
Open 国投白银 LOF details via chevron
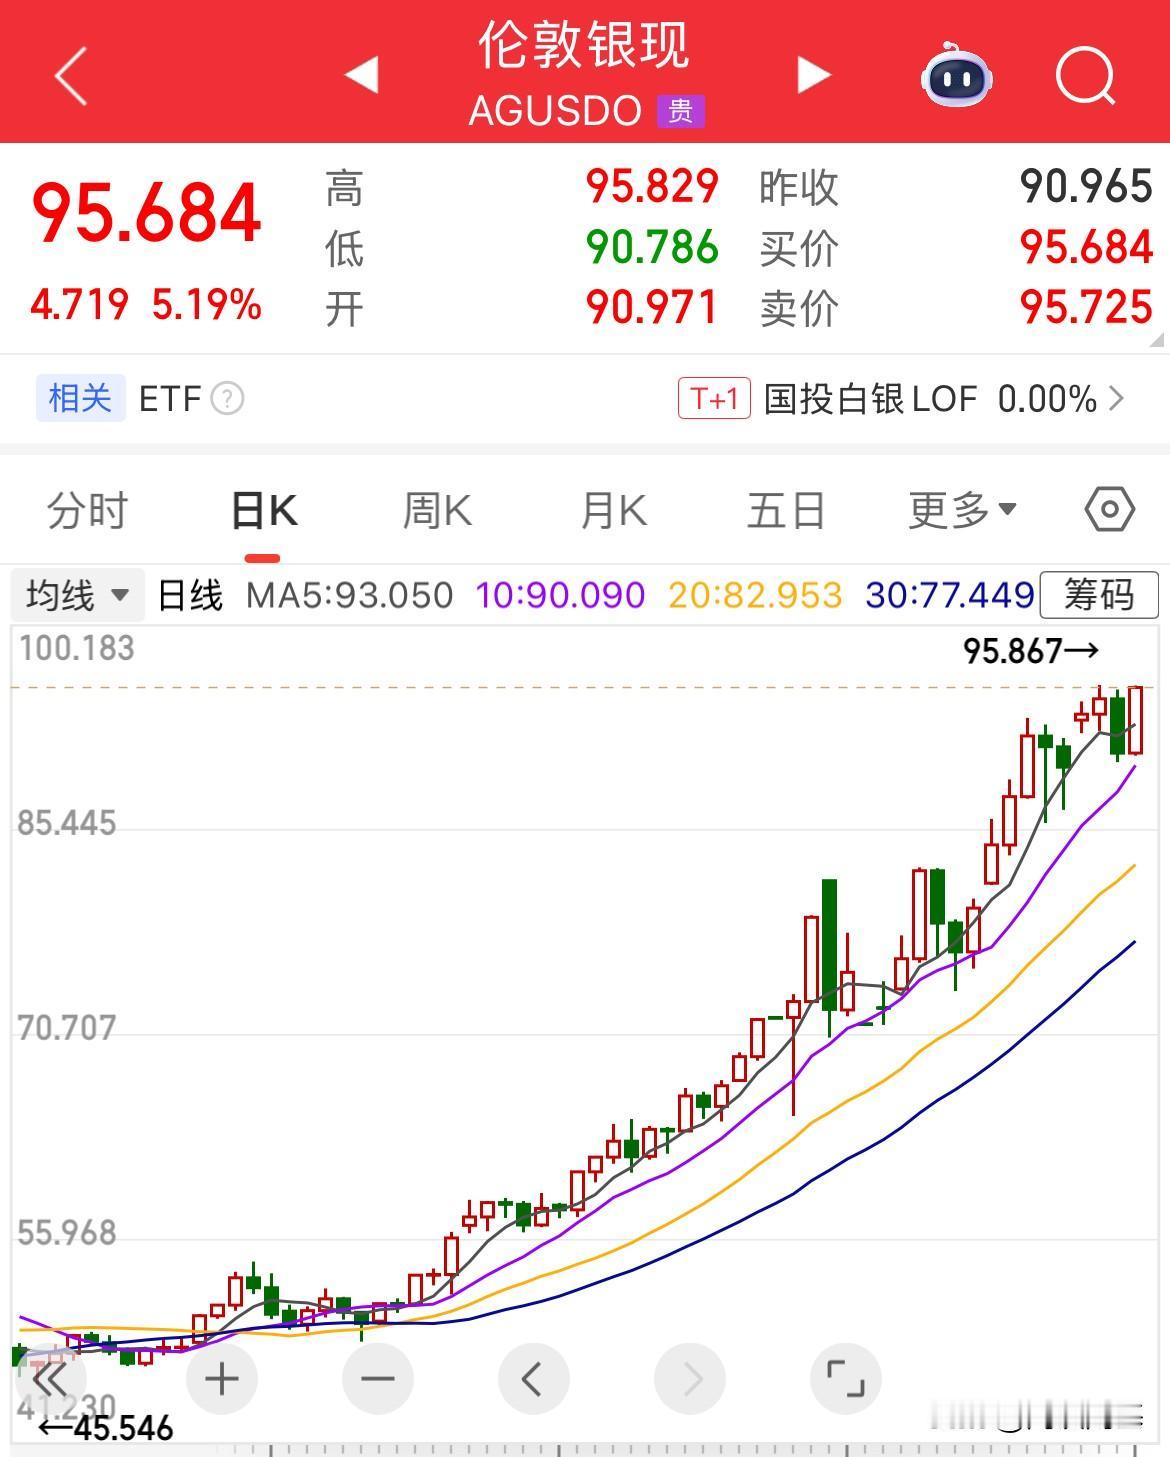[1120, 398]
